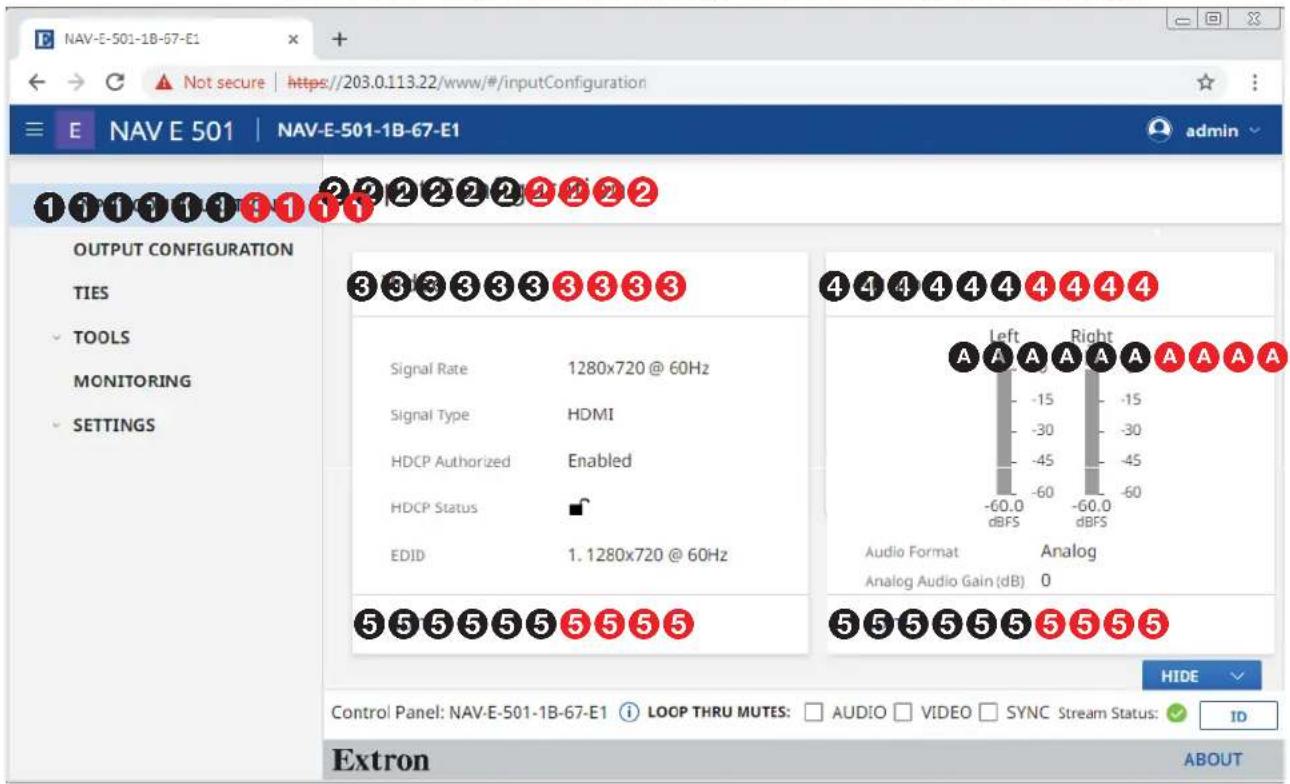
Task: Open the HIDE button dropdown arrow
Action: (1239, 677)
